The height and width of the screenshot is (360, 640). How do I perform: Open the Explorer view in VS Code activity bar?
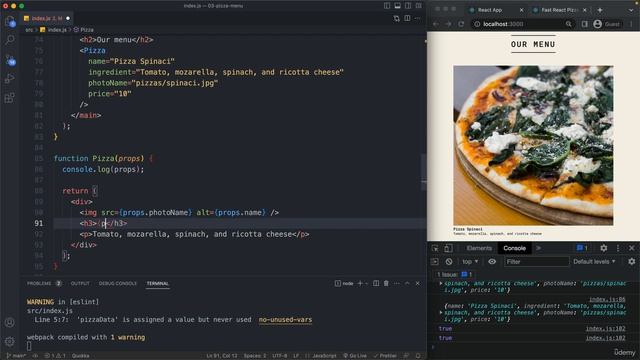click(10, 21)
